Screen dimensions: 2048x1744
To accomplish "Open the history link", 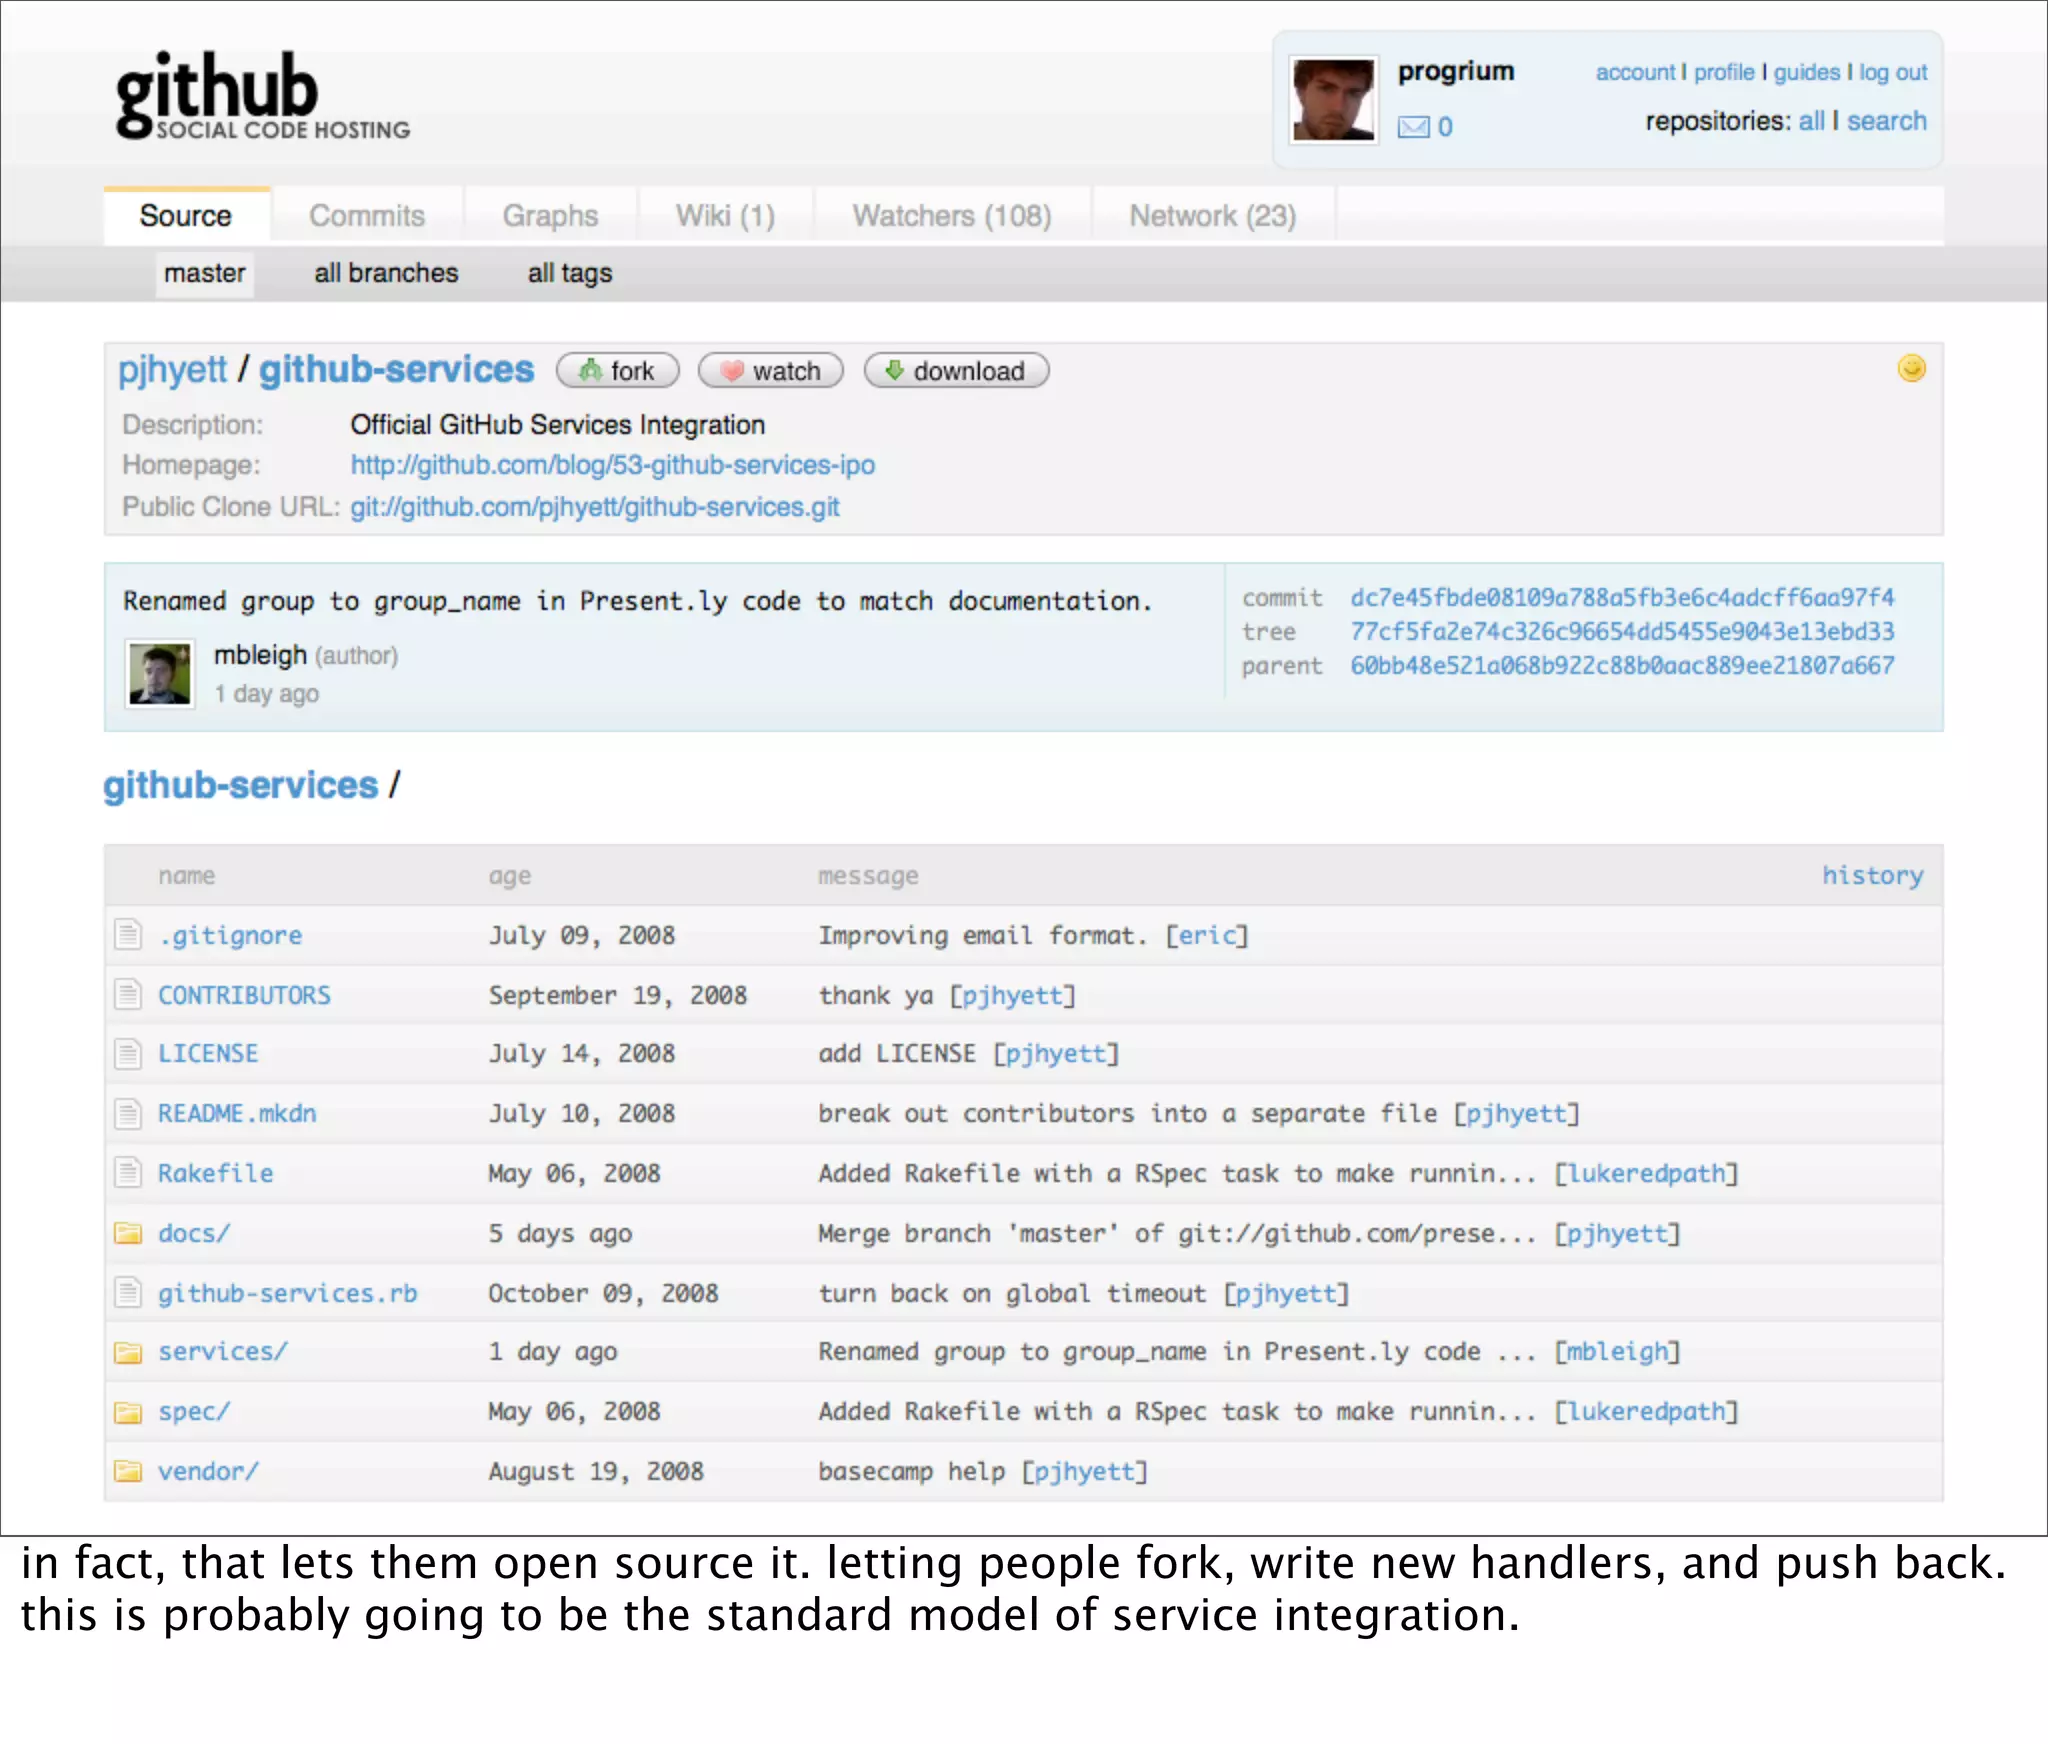I will 1871,875.
